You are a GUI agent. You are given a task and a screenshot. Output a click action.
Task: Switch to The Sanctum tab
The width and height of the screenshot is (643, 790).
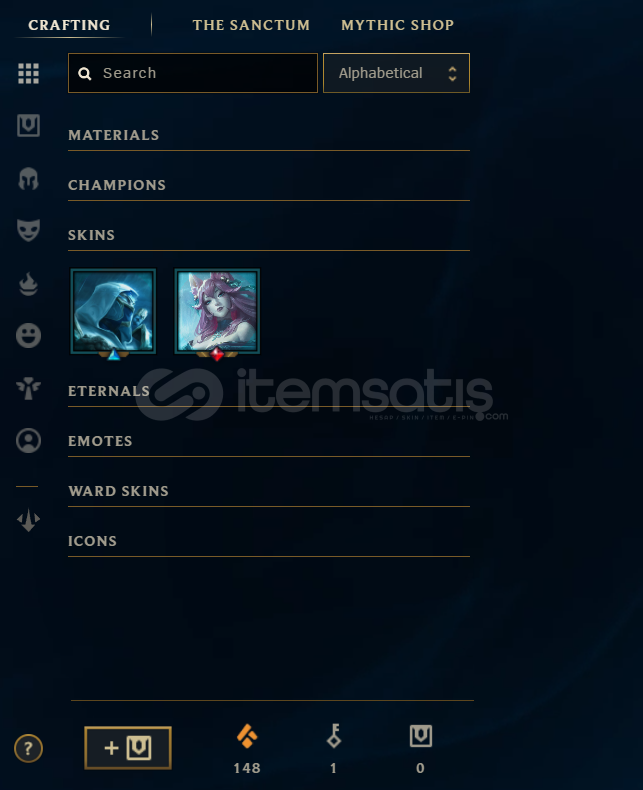251,25
